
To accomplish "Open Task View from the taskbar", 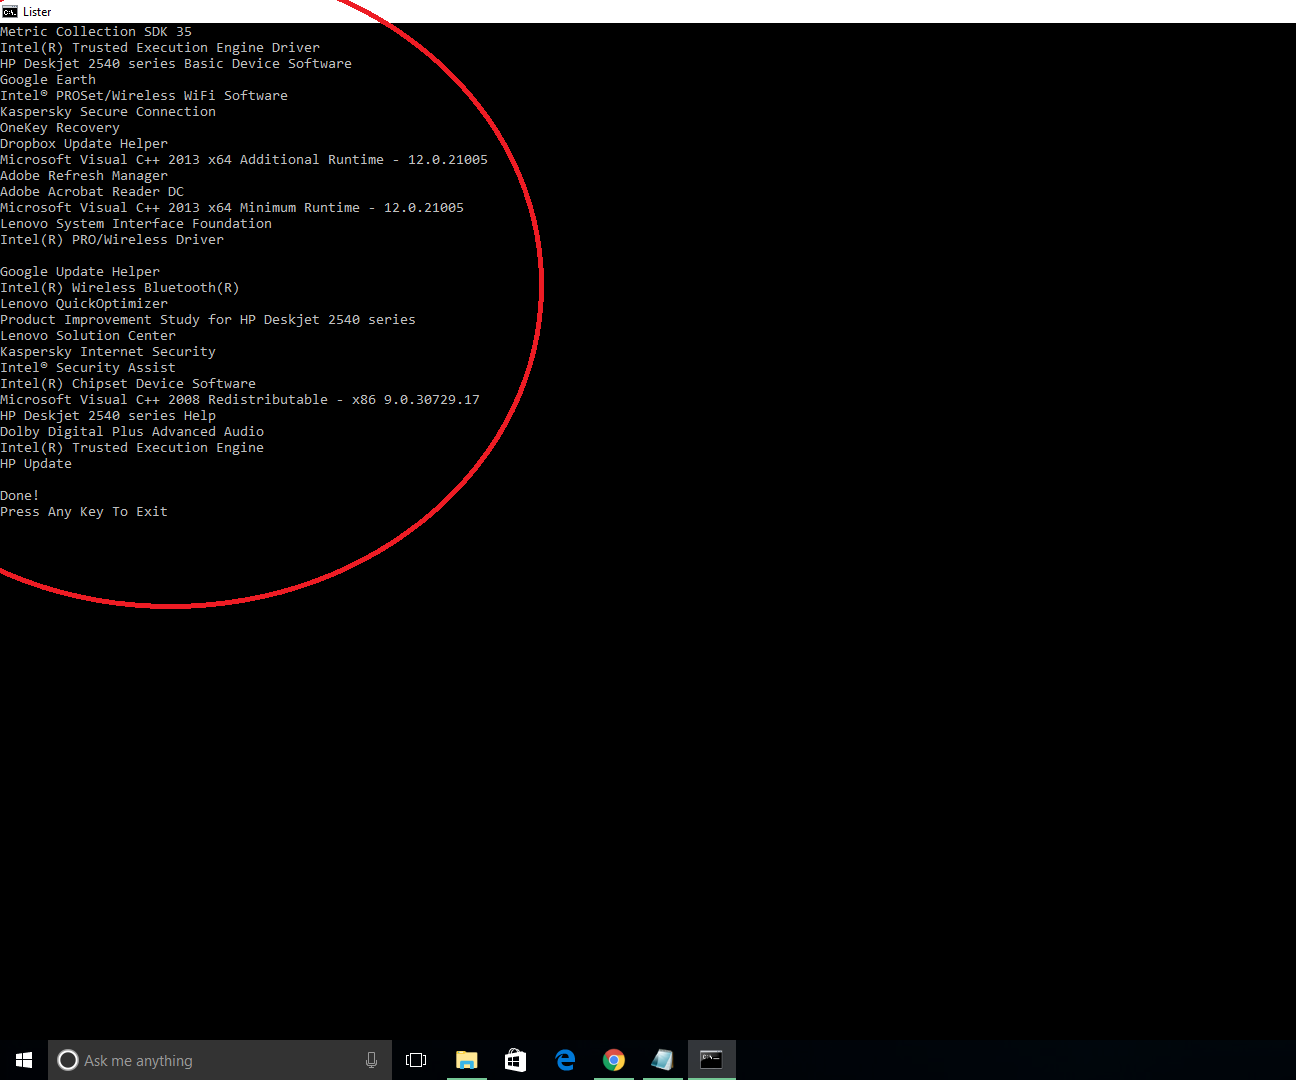I will 416,1060.
